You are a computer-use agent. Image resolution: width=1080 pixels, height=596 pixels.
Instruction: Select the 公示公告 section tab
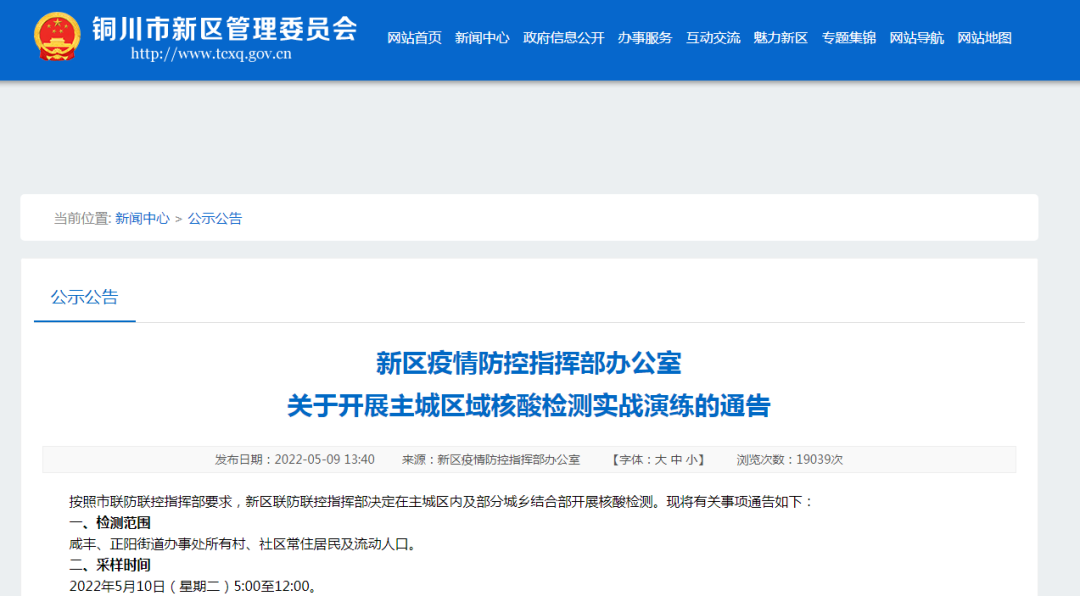coord(85,297)
